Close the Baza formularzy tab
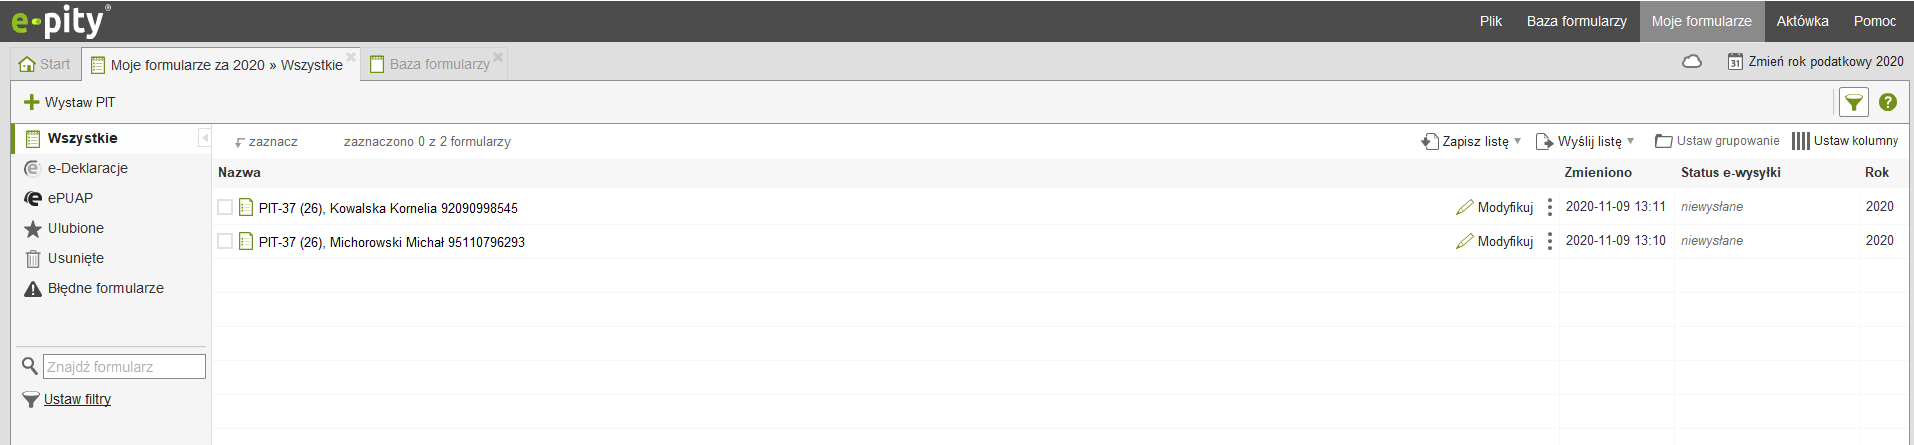 [498, 57]
